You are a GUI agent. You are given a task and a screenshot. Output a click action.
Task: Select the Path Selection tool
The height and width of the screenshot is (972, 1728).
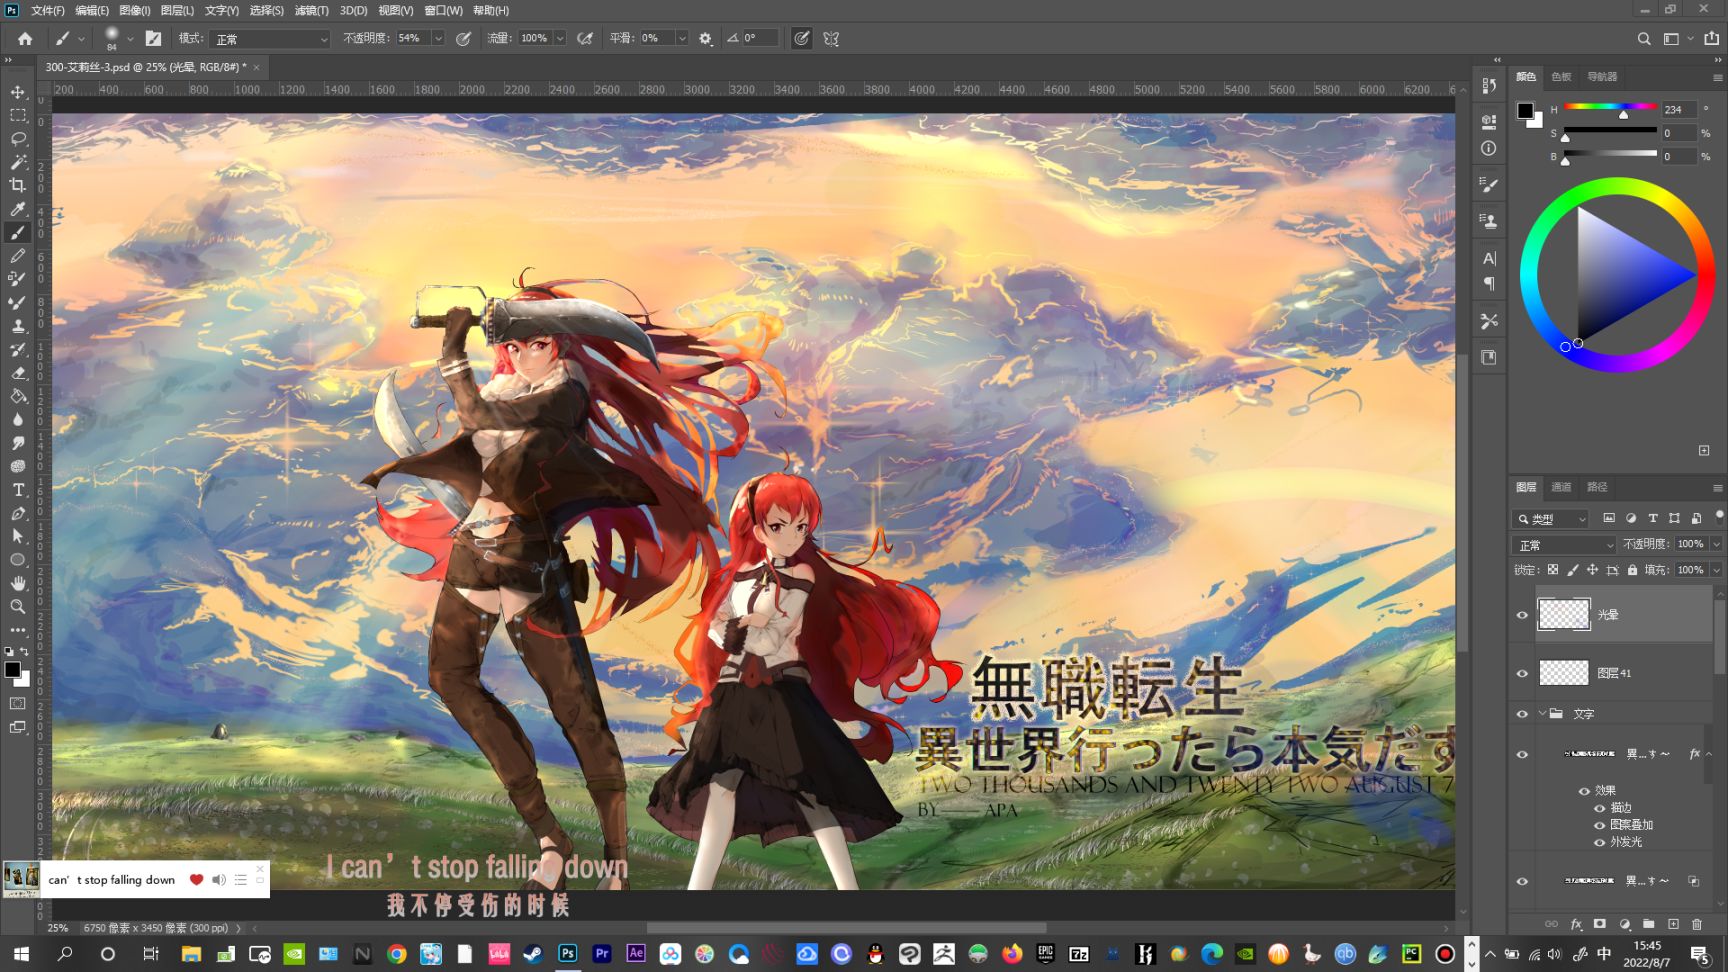pos(18,536)
